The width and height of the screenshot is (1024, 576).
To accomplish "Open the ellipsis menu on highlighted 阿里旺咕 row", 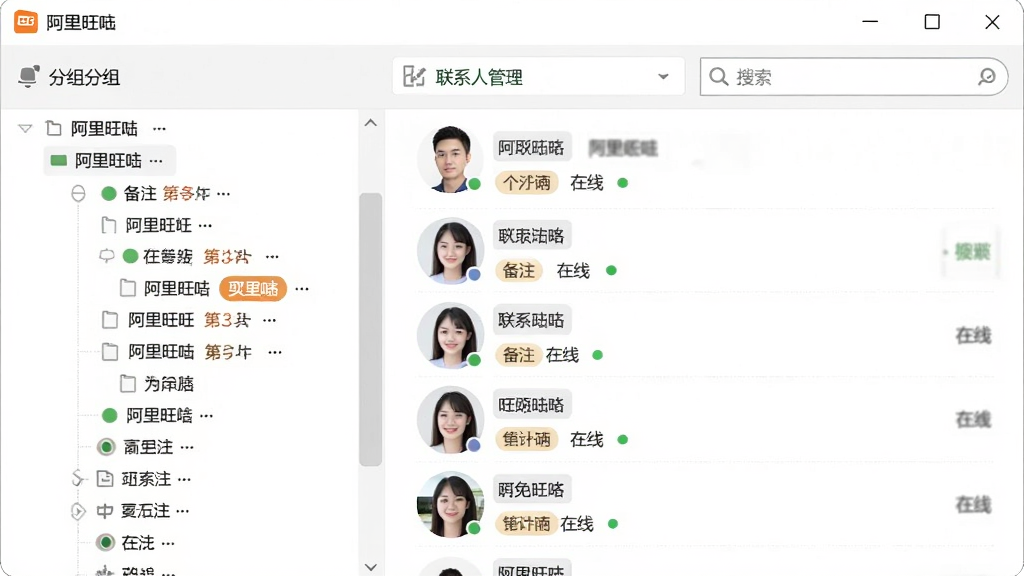I will 156,161.
